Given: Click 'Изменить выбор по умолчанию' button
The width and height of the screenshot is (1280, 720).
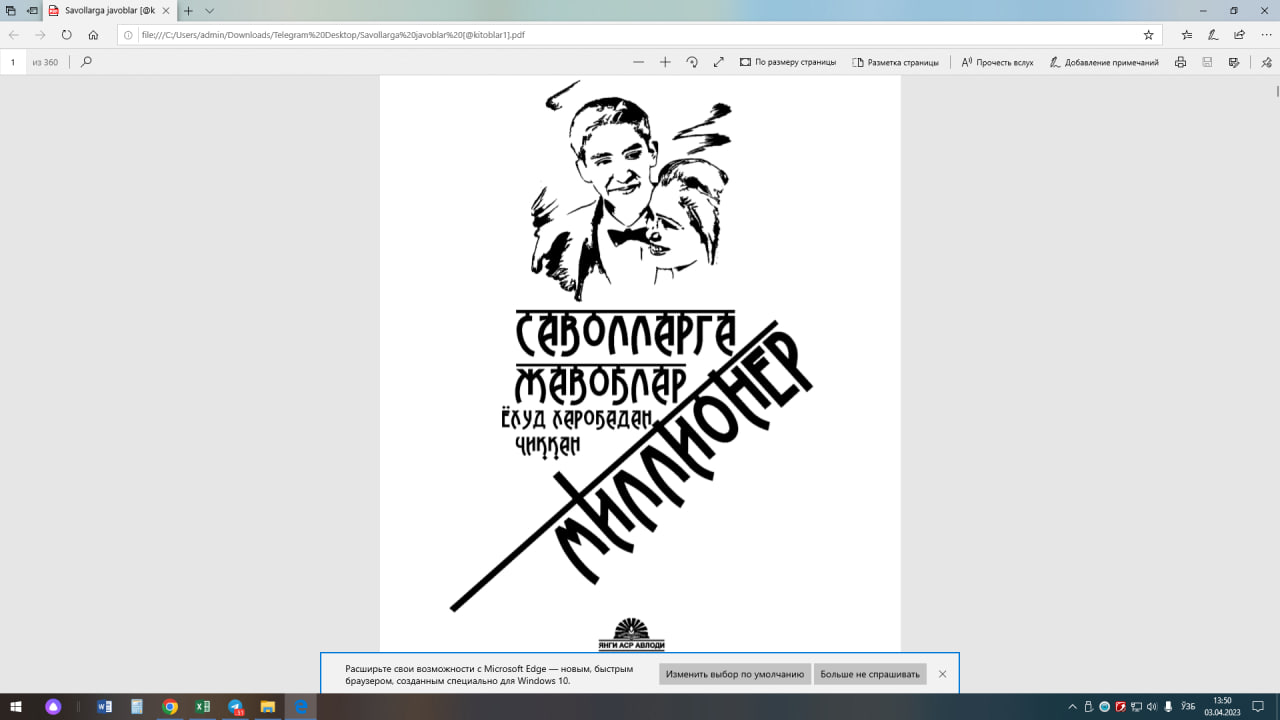Looking at the screenshot, I should click(x=735, y=674).
